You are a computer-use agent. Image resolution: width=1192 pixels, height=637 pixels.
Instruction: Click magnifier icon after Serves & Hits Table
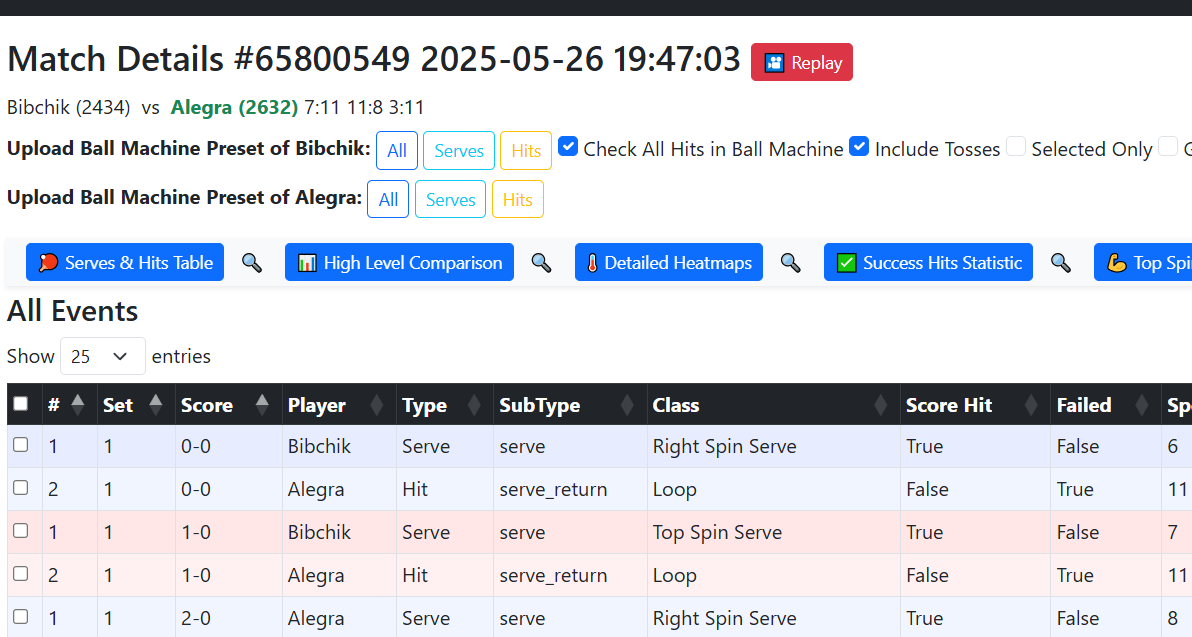pos(252,263)
